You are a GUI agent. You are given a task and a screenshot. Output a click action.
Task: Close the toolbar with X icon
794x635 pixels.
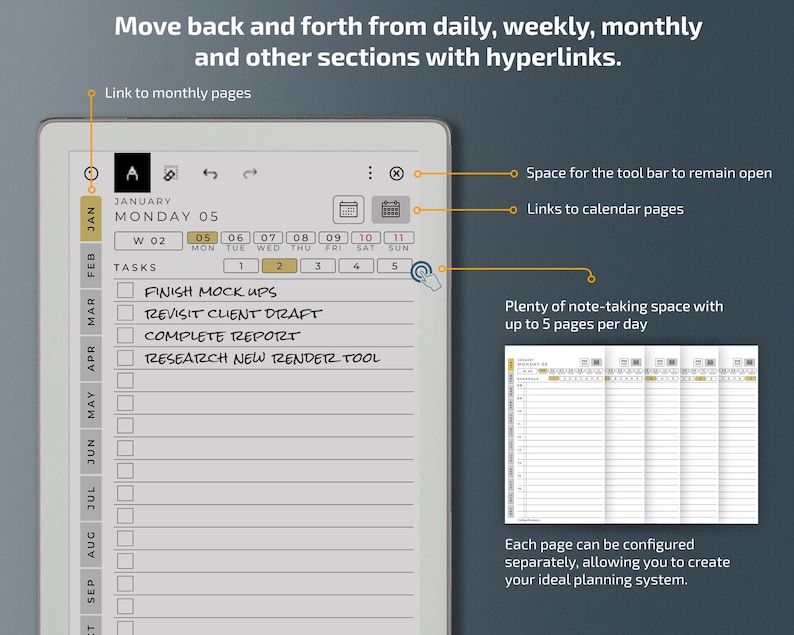click(x=396, y=173)
